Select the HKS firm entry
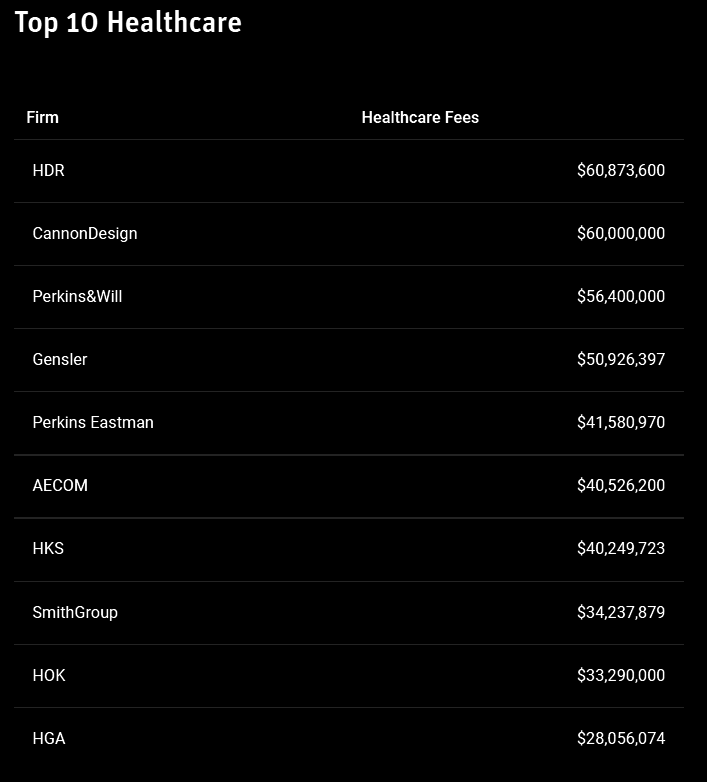 coord(48,548)
